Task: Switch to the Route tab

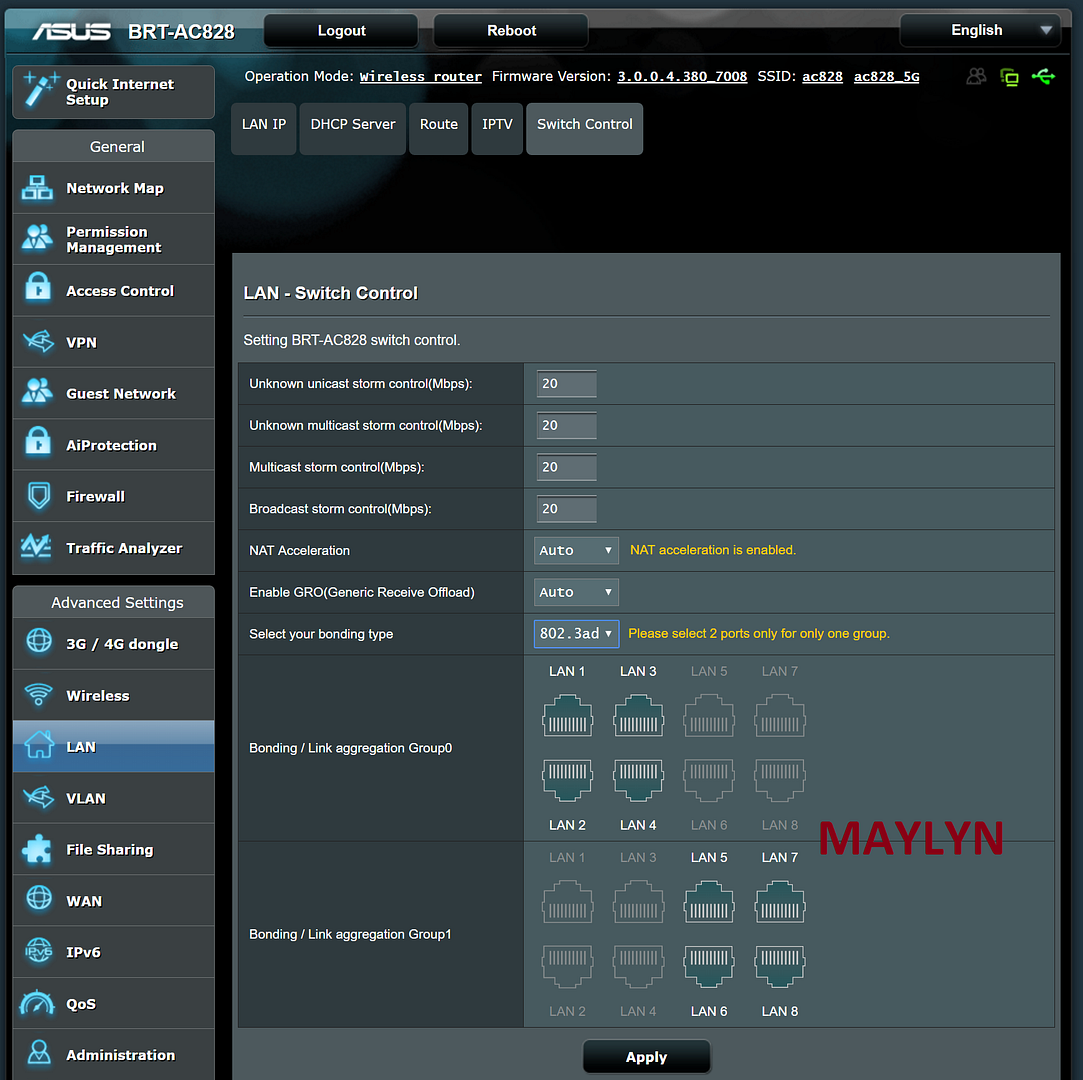Action: 439,128
